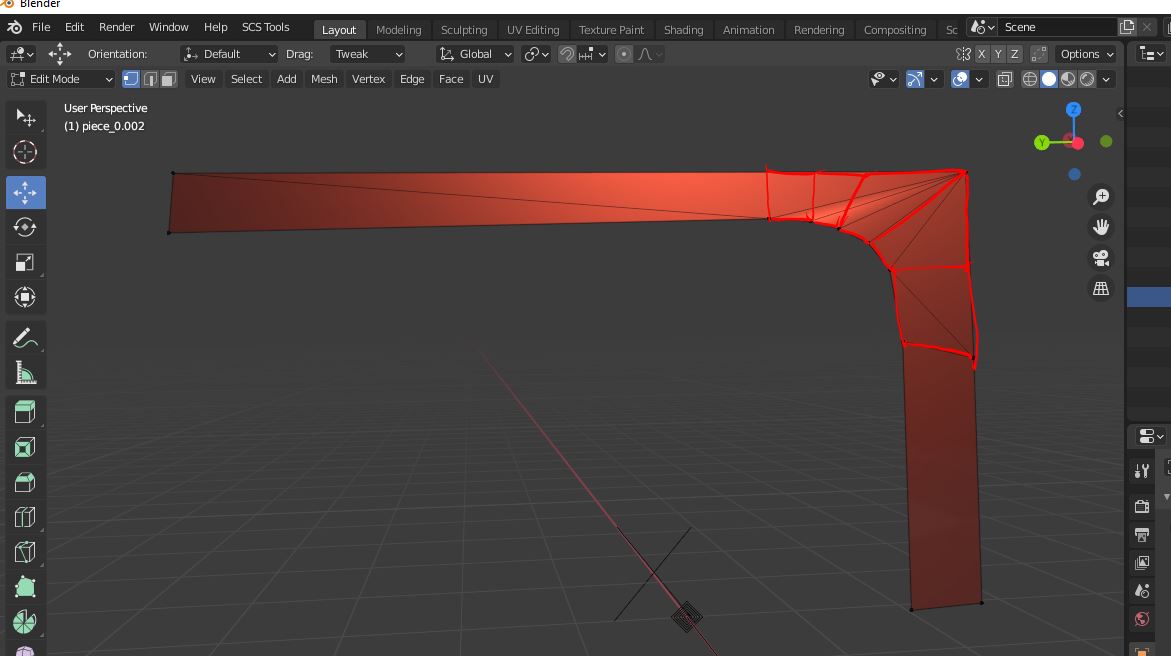Open the File menu
This screenshot has width=1171, height=656.
[x=41, y=28]
